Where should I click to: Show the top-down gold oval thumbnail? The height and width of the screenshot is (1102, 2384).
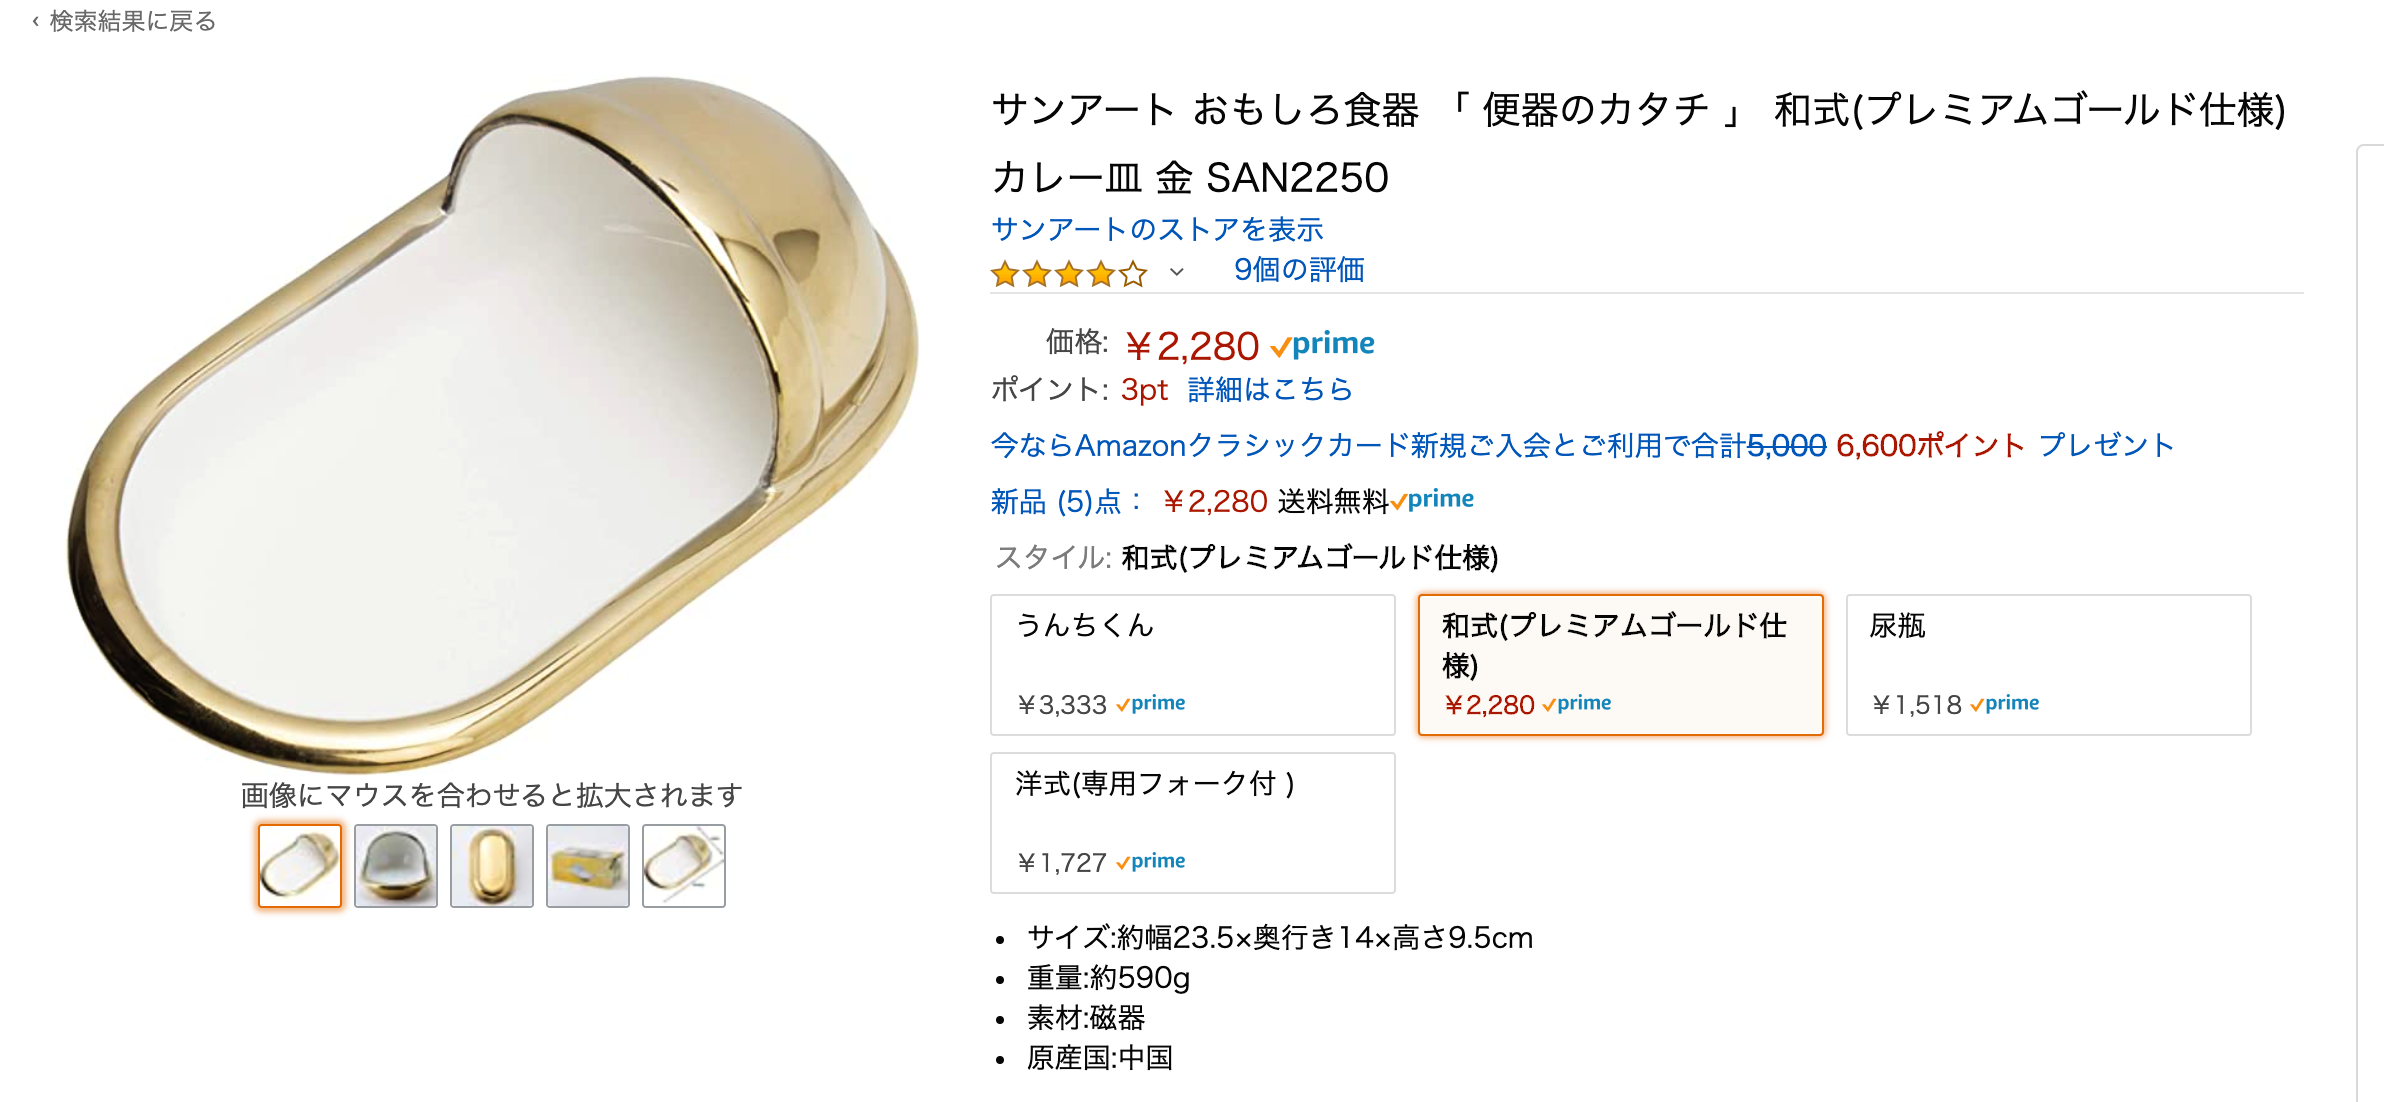point(492,866)
